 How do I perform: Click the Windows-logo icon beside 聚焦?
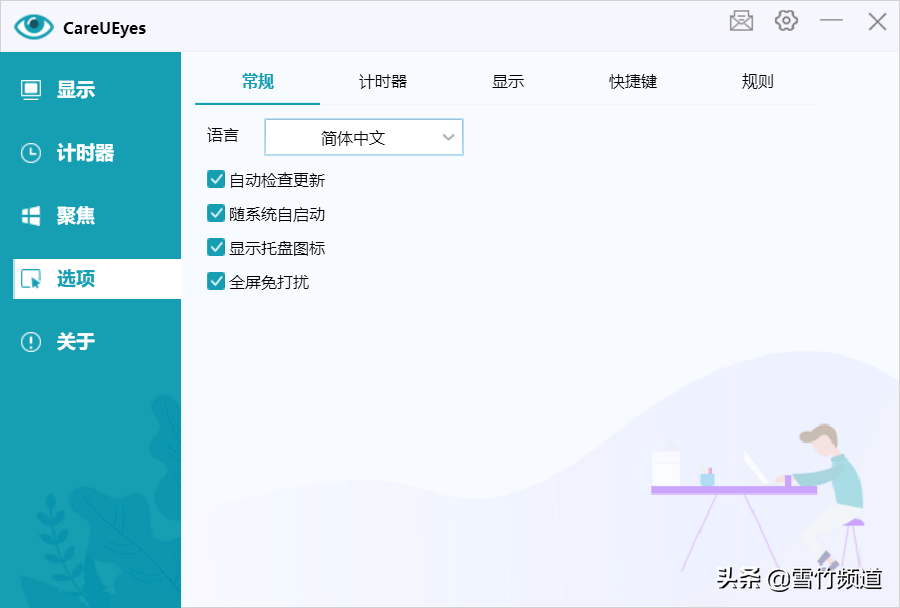point(32,216)
